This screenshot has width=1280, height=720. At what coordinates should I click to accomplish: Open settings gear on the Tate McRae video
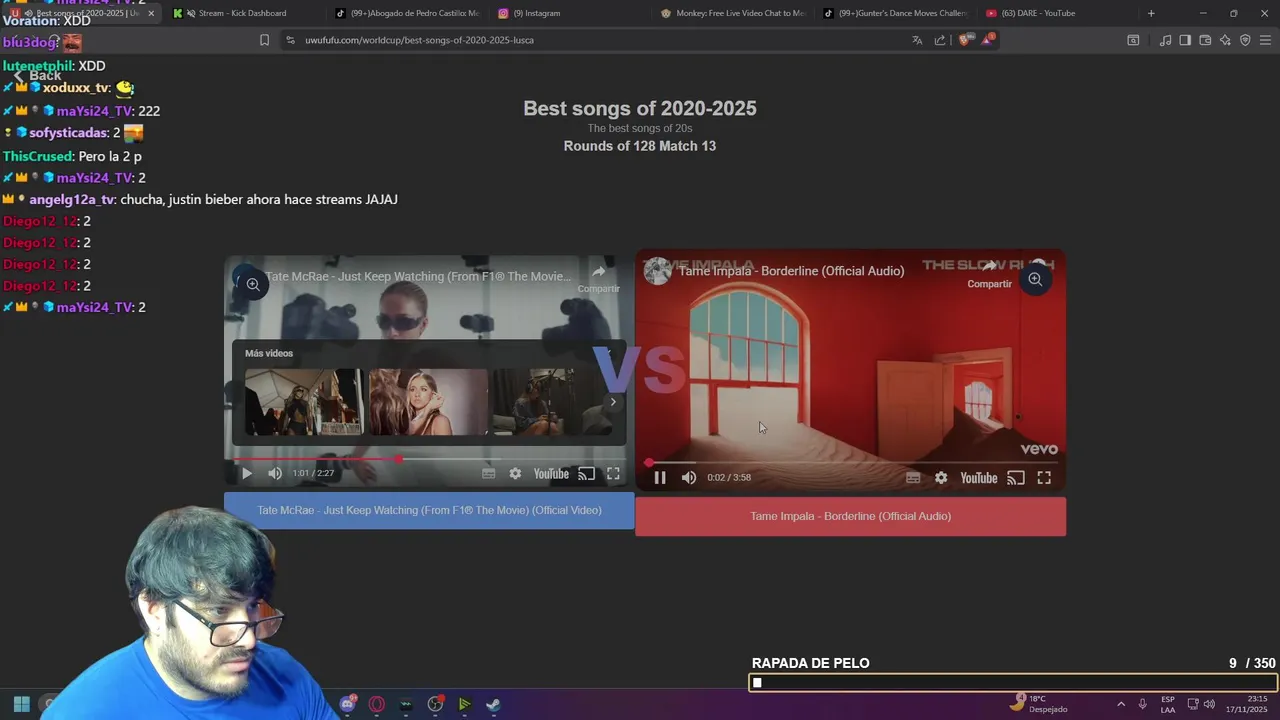tap(515, 474)
